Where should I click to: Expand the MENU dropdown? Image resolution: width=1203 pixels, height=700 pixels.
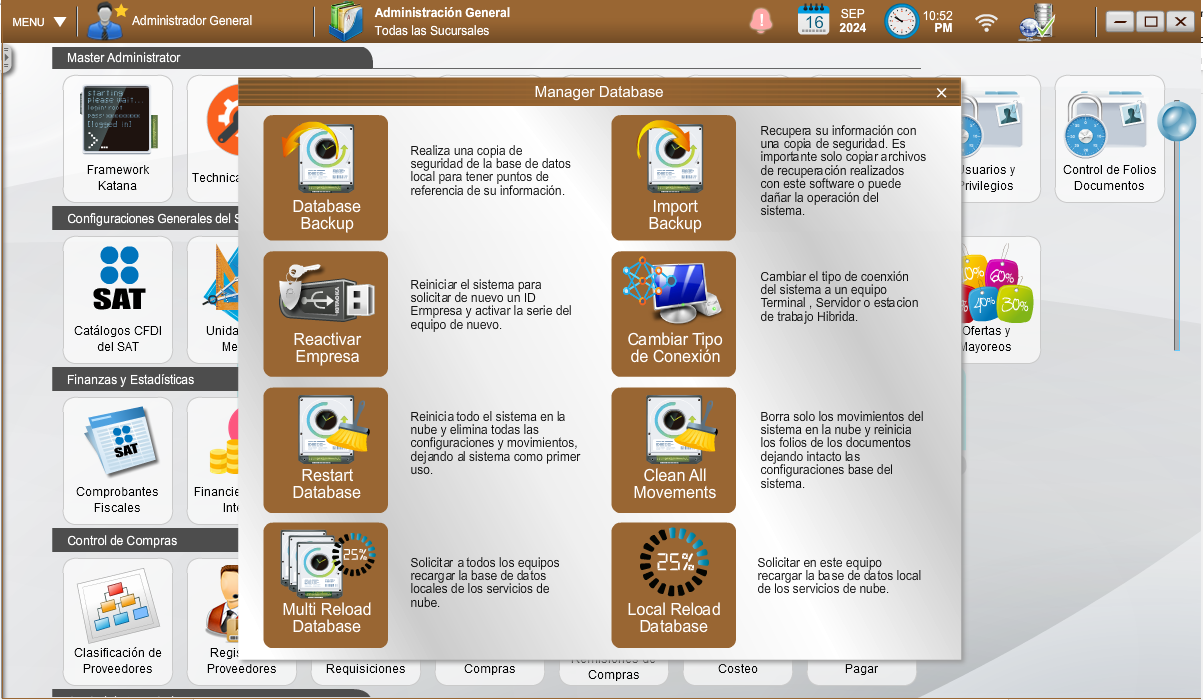[x=39, y=21]
